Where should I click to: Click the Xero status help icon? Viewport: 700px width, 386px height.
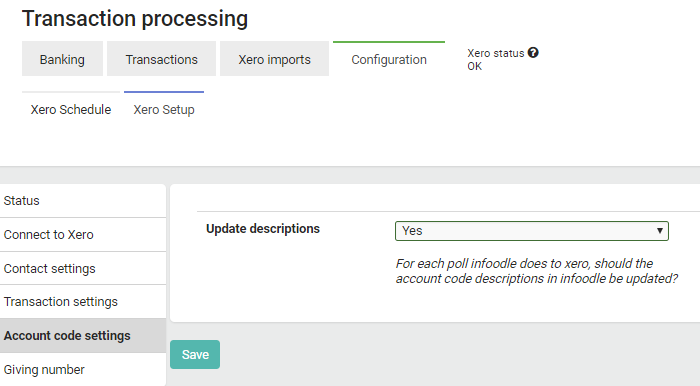[533, 53]
